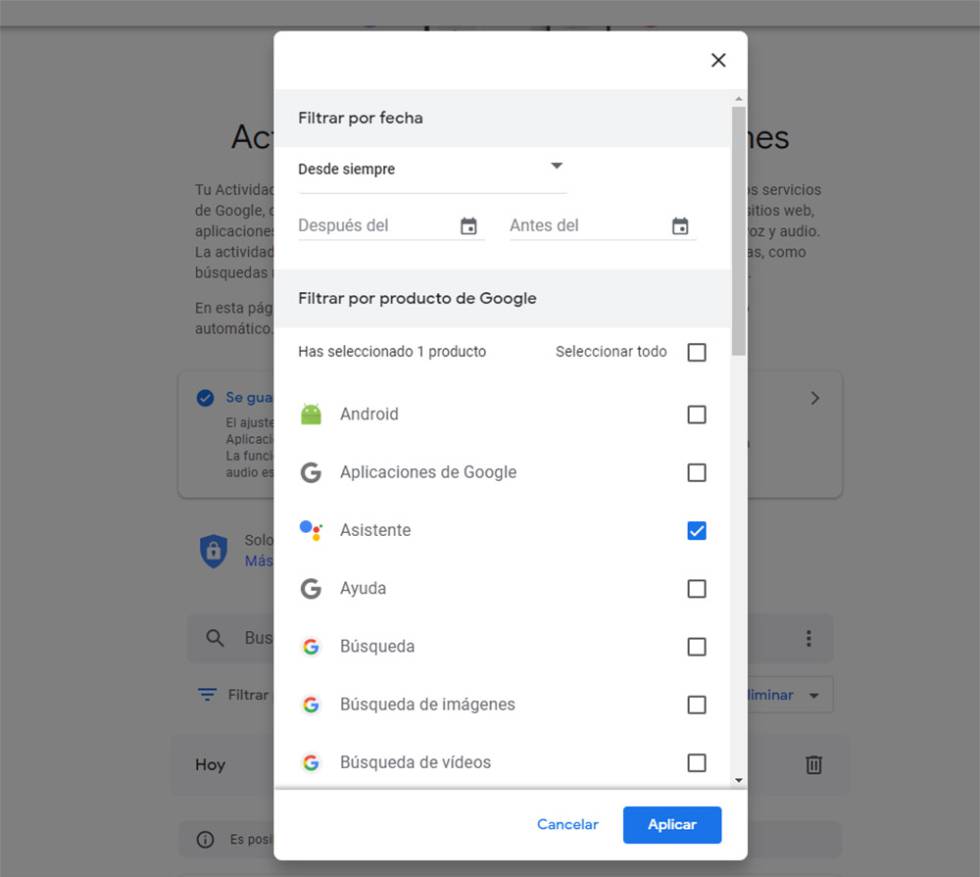Click the search magnifier icon in background page
This screenshot has height=877, width=980.
point(214,638)
